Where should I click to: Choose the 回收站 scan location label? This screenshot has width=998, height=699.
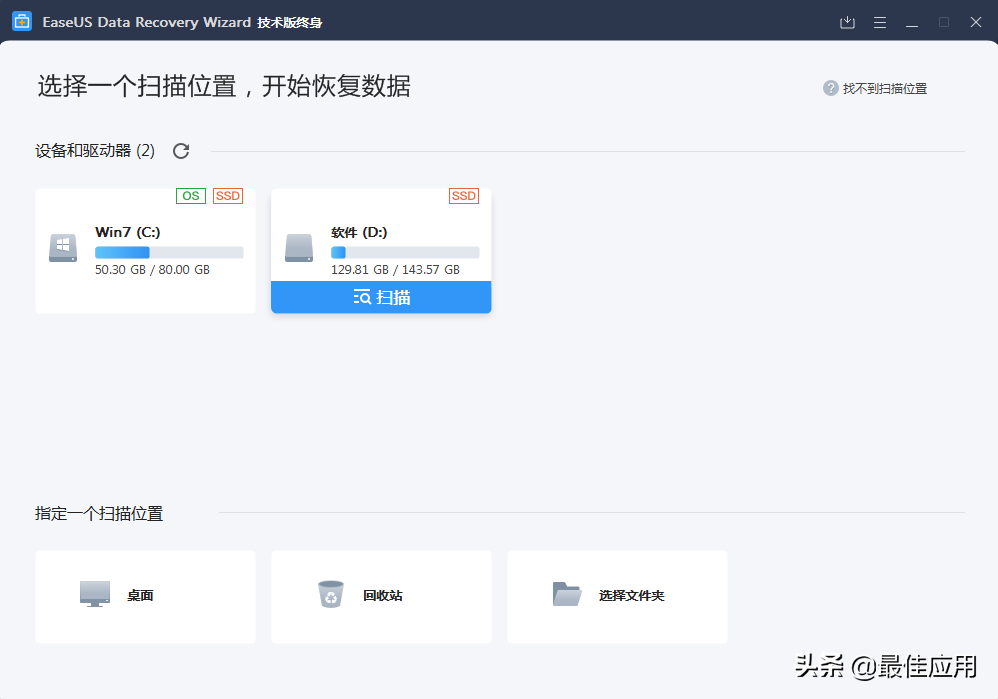383,596
